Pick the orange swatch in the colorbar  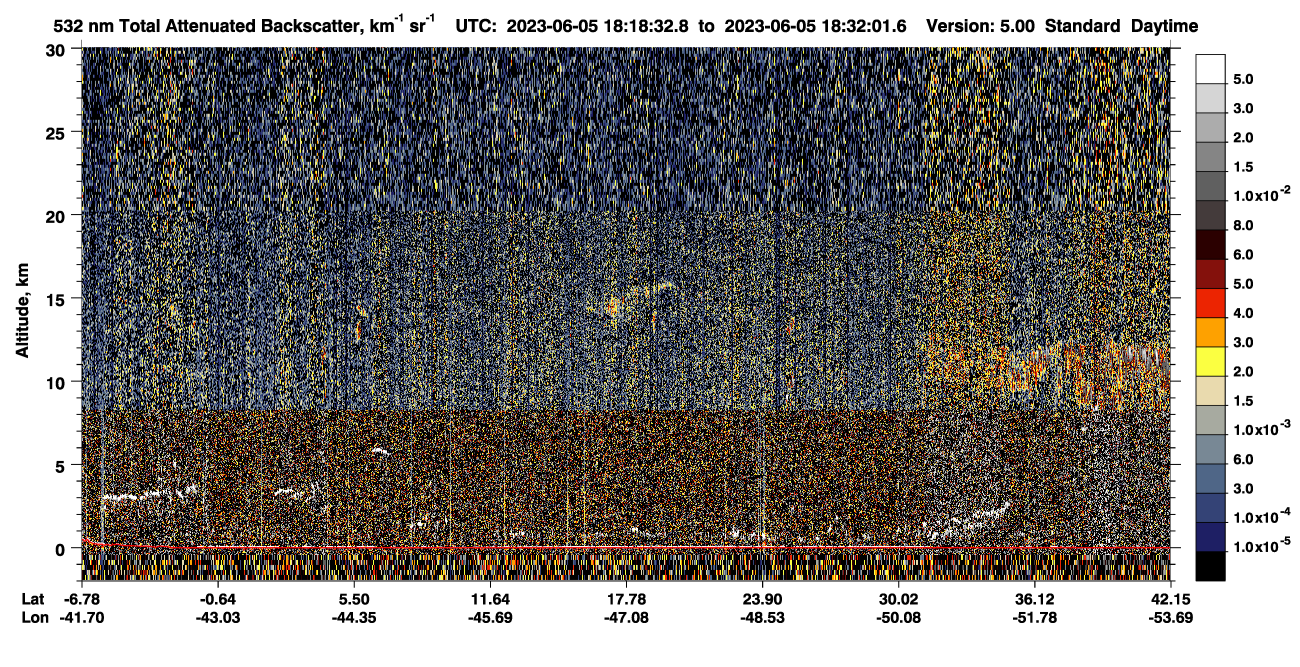tap(1210, 332)
